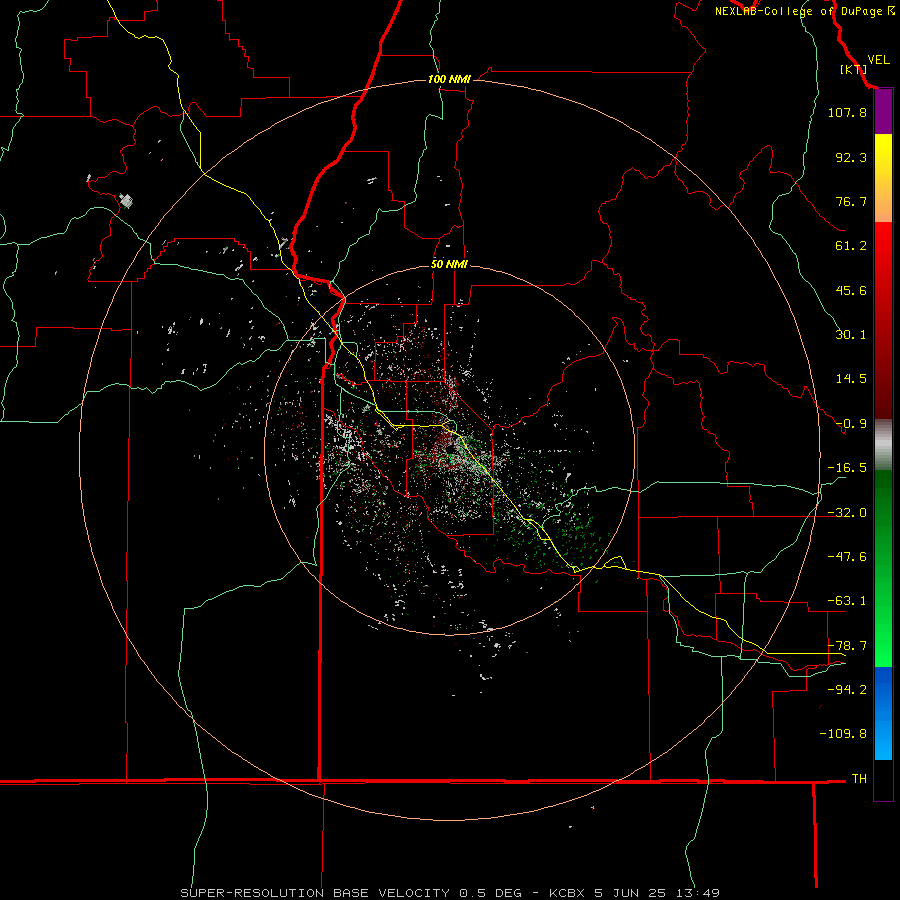Click the yellow-orange segment of the color bar

click(883, 178)
